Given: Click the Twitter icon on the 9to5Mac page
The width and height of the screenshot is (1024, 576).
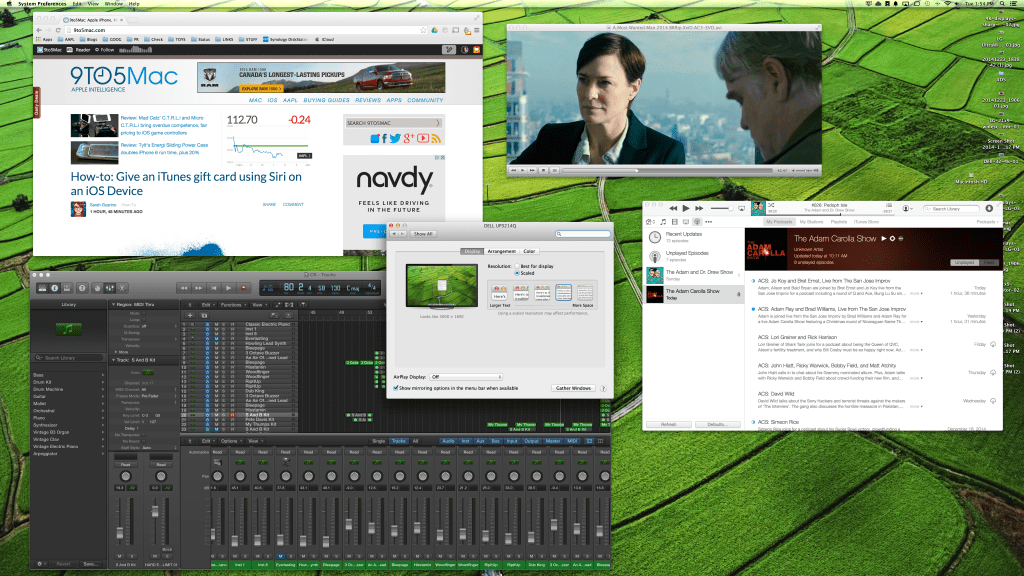Looking at the screenshot, I should tap(395, 138).
